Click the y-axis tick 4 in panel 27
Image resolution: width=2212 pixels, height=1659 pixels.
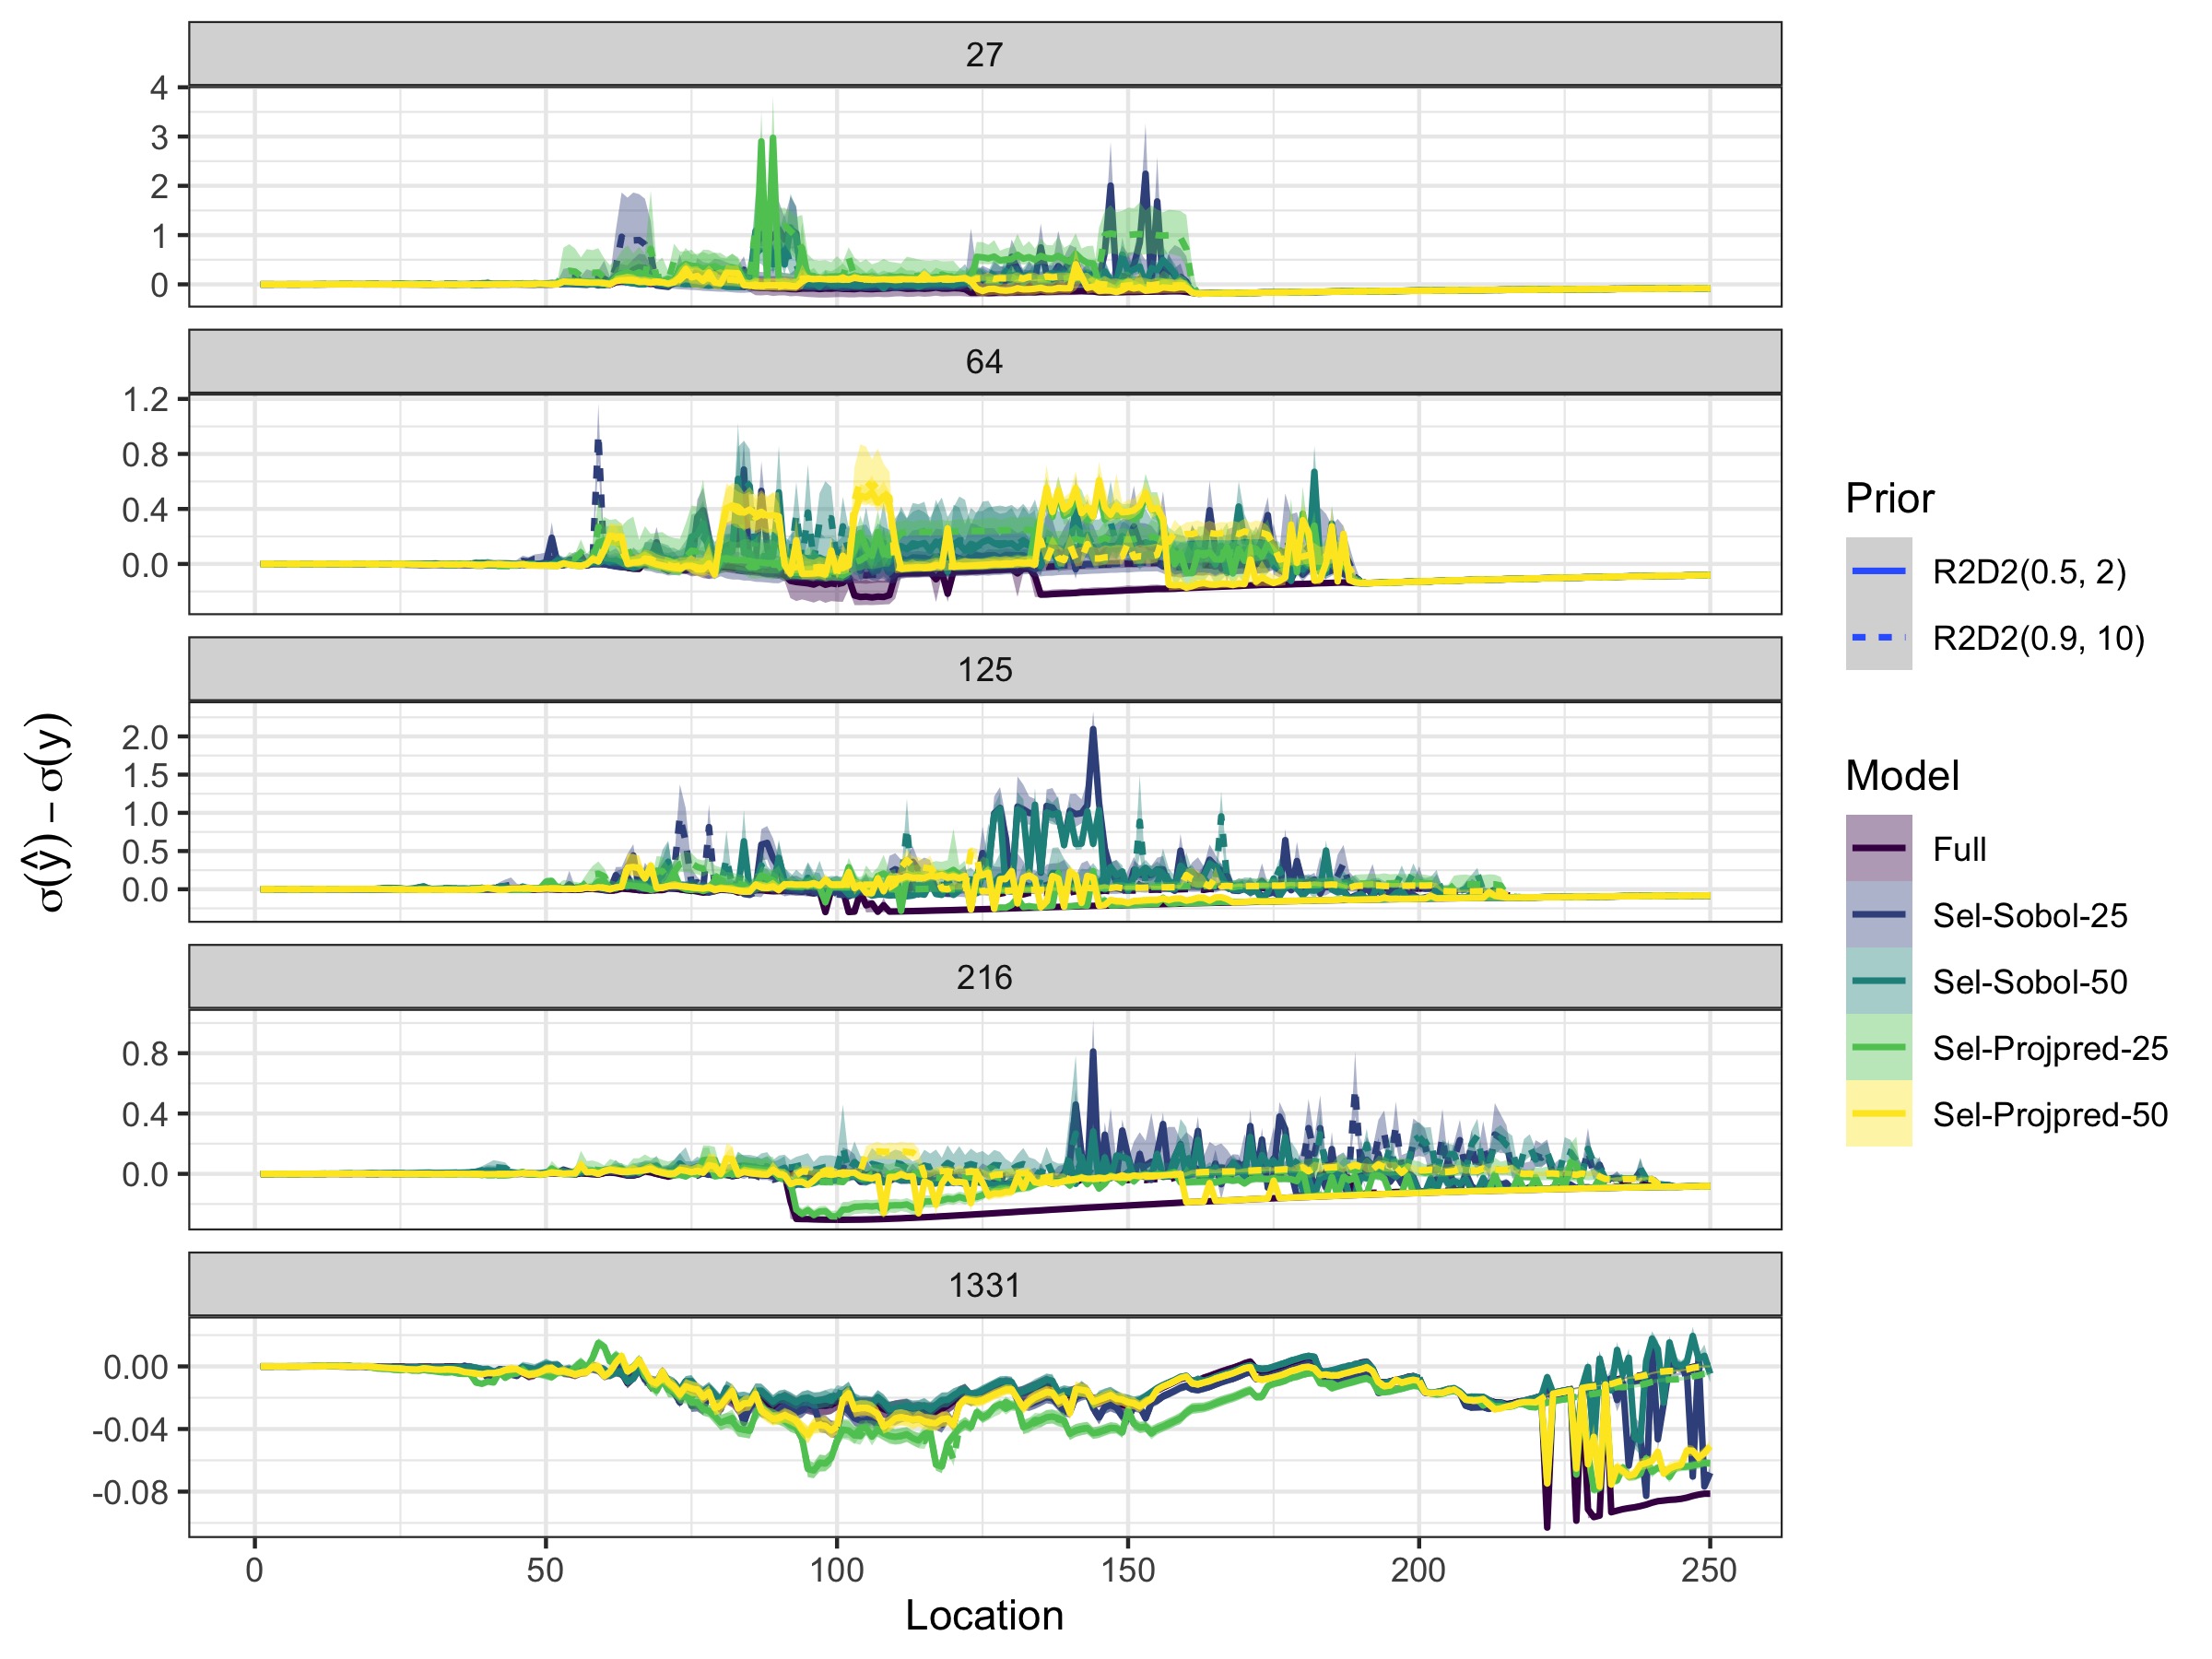click(159, 88)
